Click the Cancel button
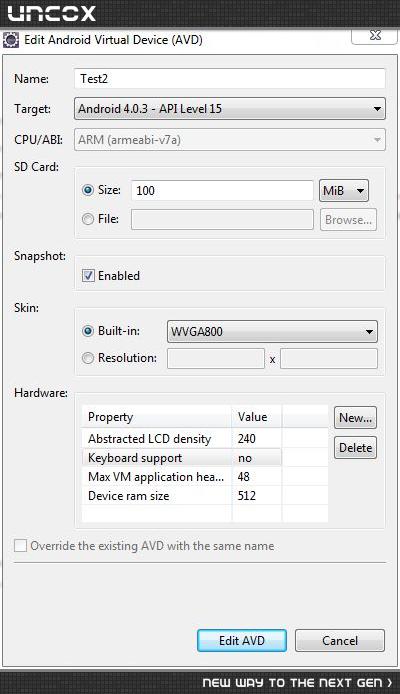This screenshot has width=400, height=694. pos(340,640)
